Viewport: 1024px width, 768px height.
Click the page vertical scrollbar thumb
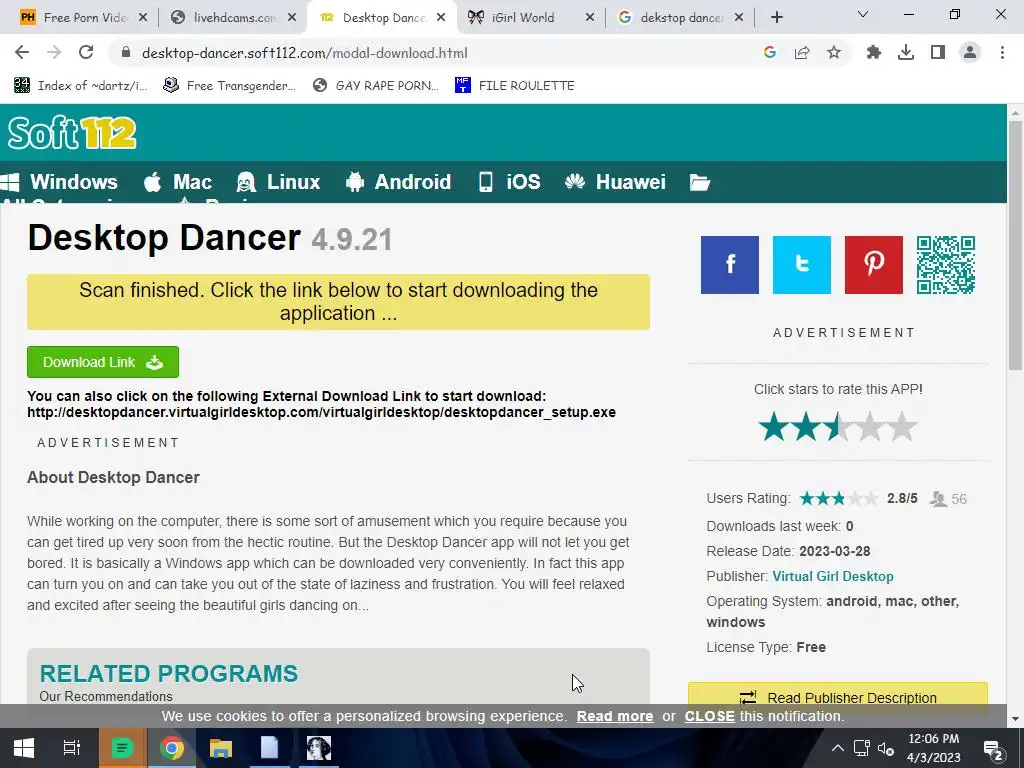1016,245
